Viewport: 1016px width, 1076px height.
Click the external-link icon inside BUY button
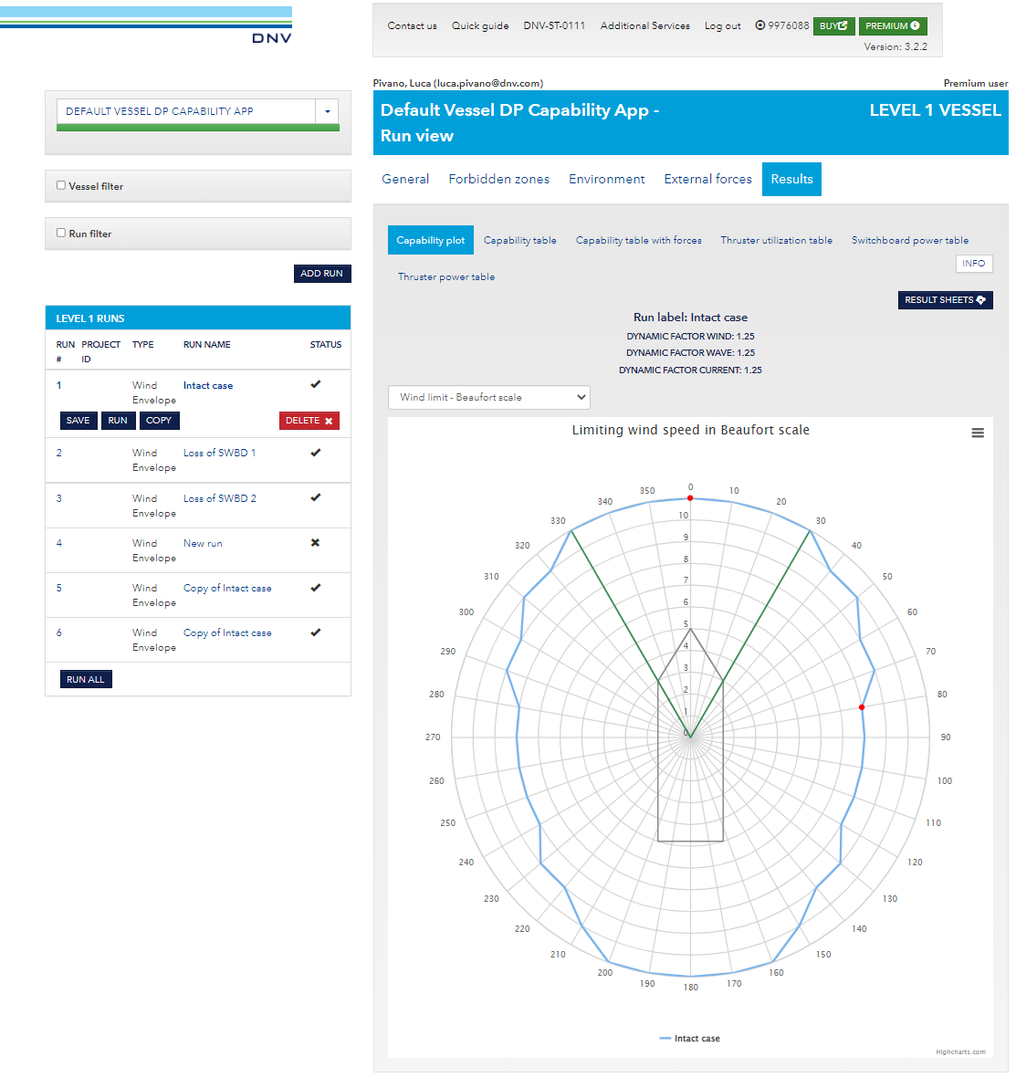tap(843, 25)
